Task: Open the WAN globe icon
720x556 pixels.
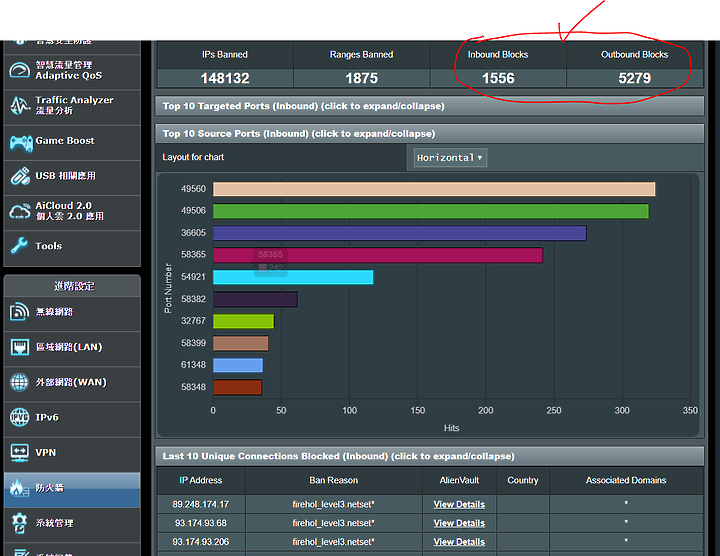Action: [x=19, y=382]
